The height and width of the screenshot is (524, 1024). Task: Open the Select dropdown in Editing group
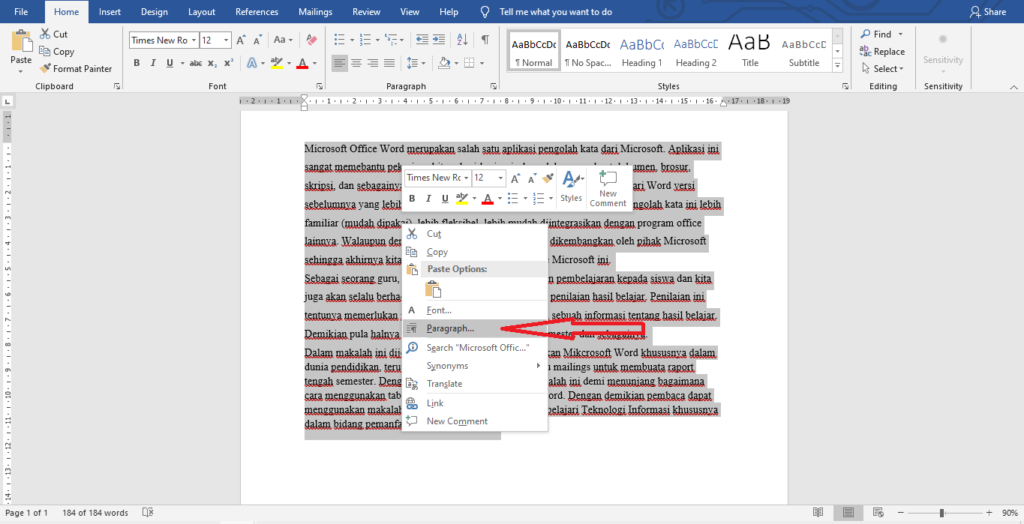(x=882, y=69)
